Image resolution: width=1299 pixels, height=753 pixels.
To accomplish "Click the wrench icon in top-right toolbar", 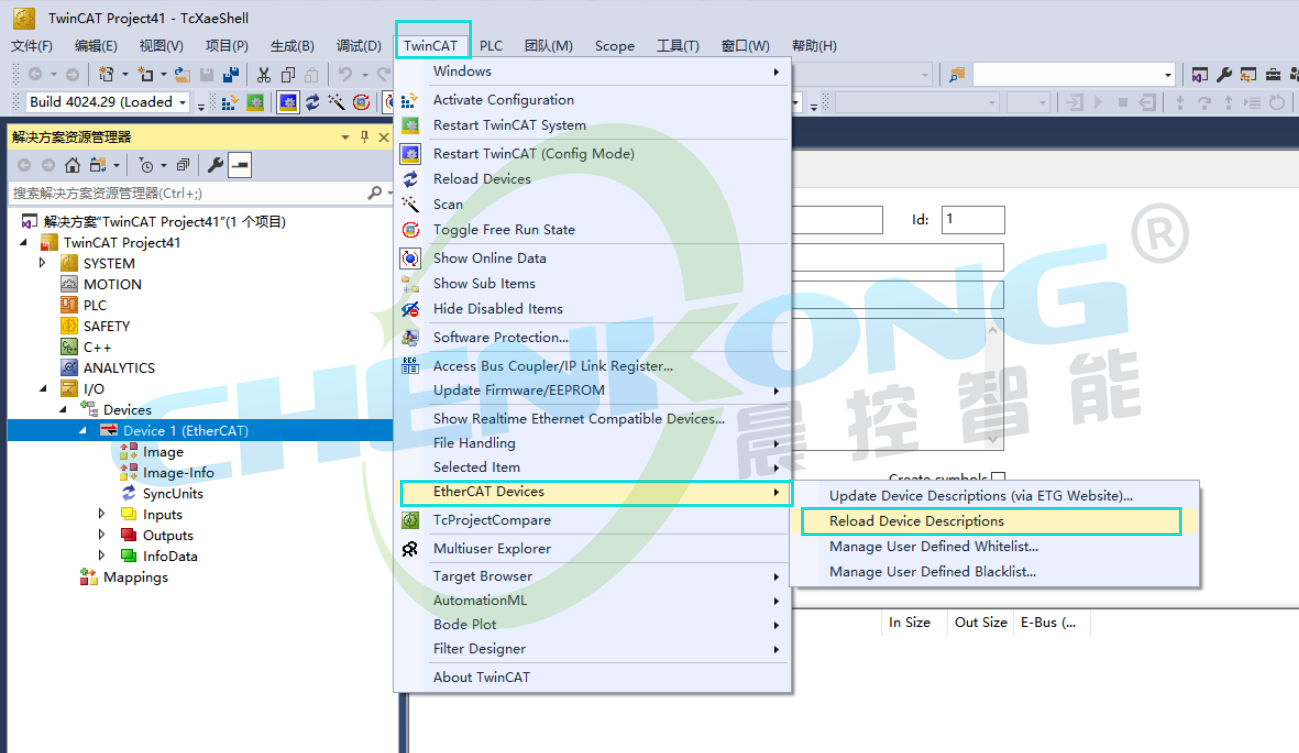I will pyautogui.click(x=1224, y=74).
